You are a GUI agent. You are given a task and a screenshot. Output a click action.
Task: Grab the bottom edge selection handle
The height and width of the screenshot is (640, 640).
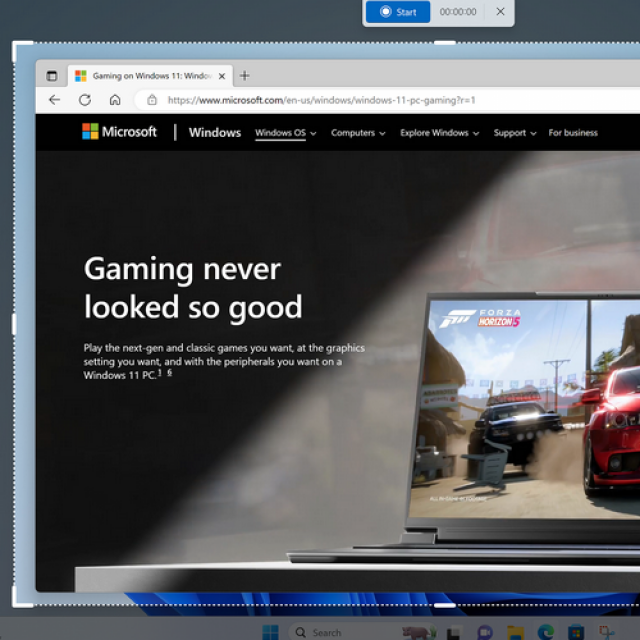(444, 605)
